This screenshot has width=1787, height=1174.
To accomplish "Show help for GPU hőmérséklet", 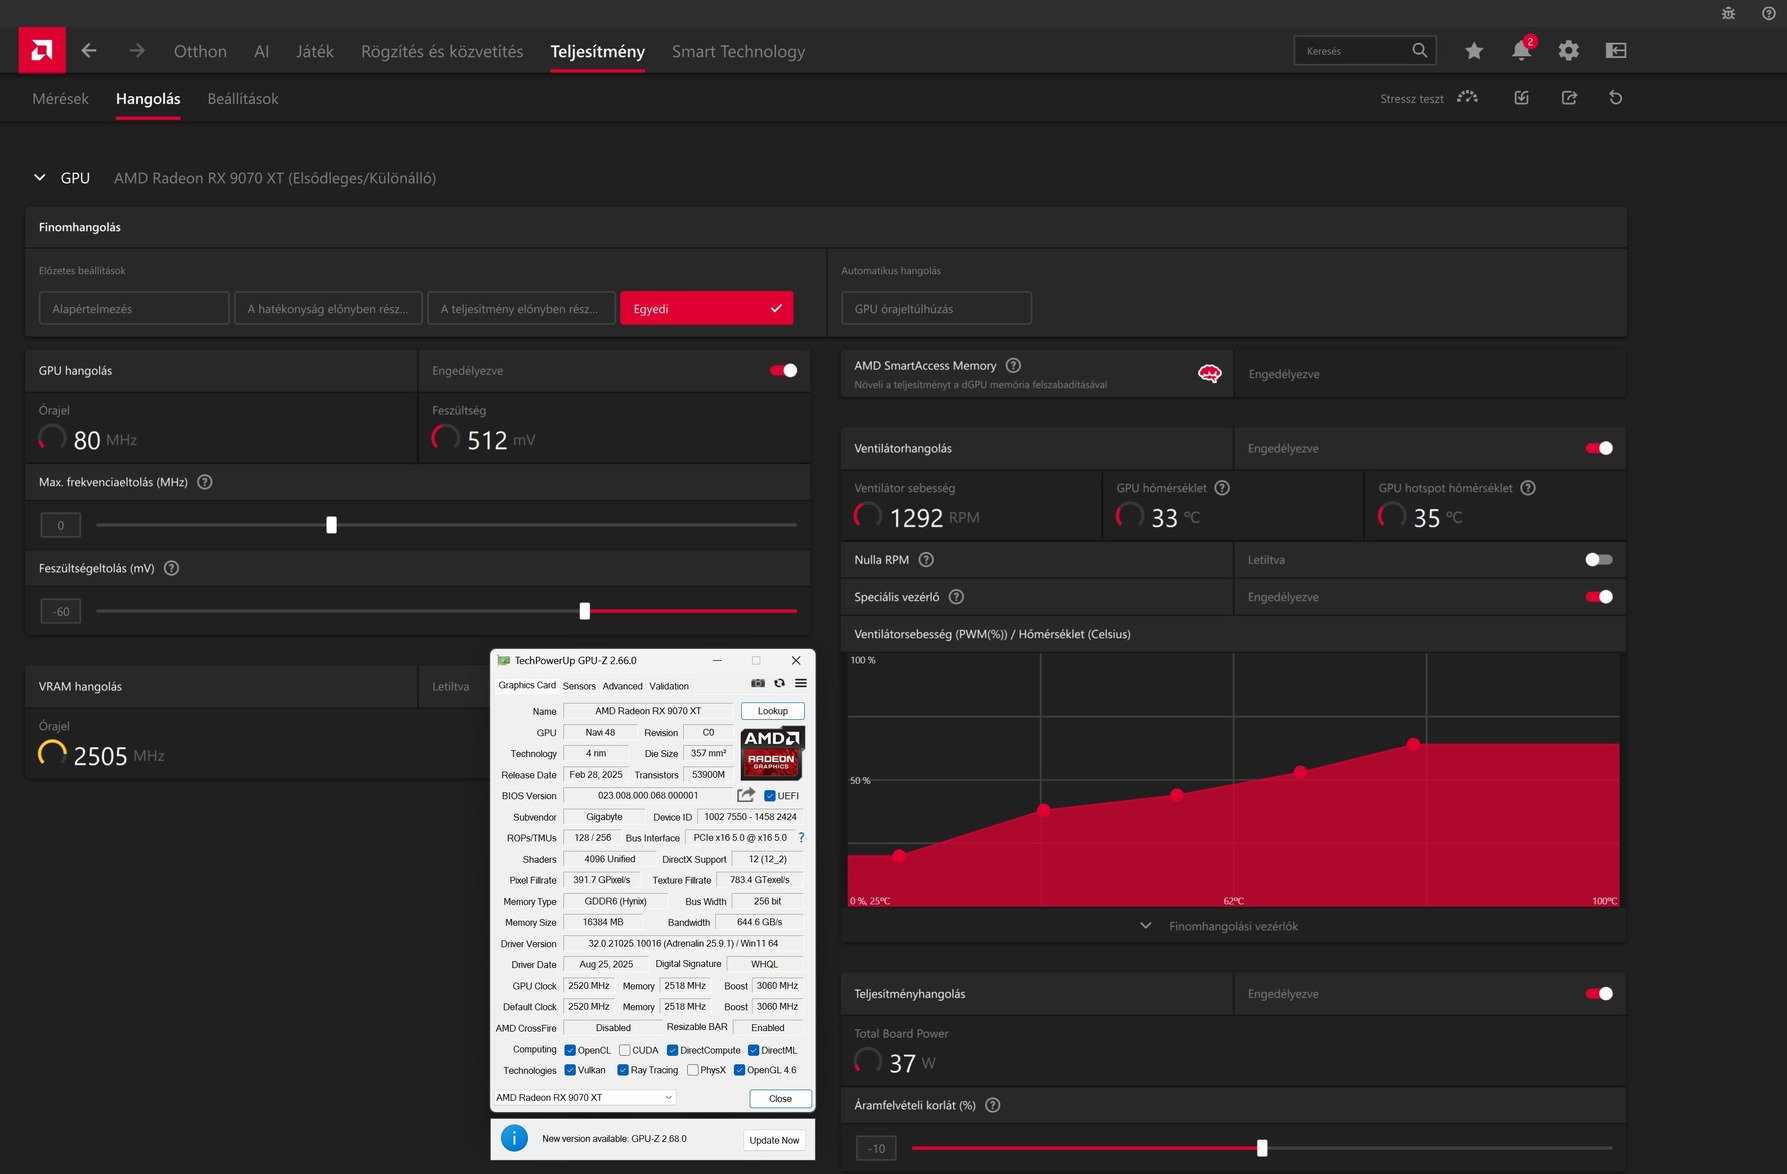I will (x=1222, y=488).
